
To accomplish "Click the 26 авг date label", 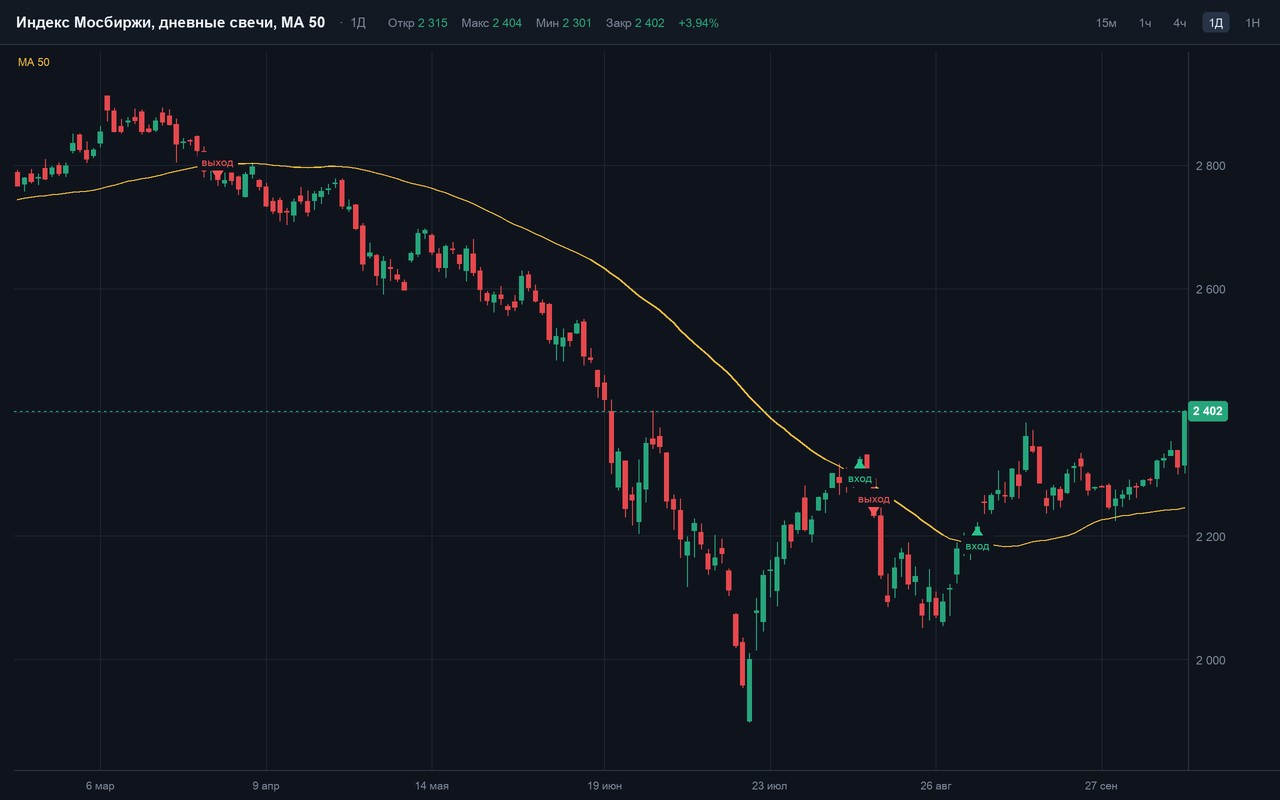I will [x=935, y=786].
